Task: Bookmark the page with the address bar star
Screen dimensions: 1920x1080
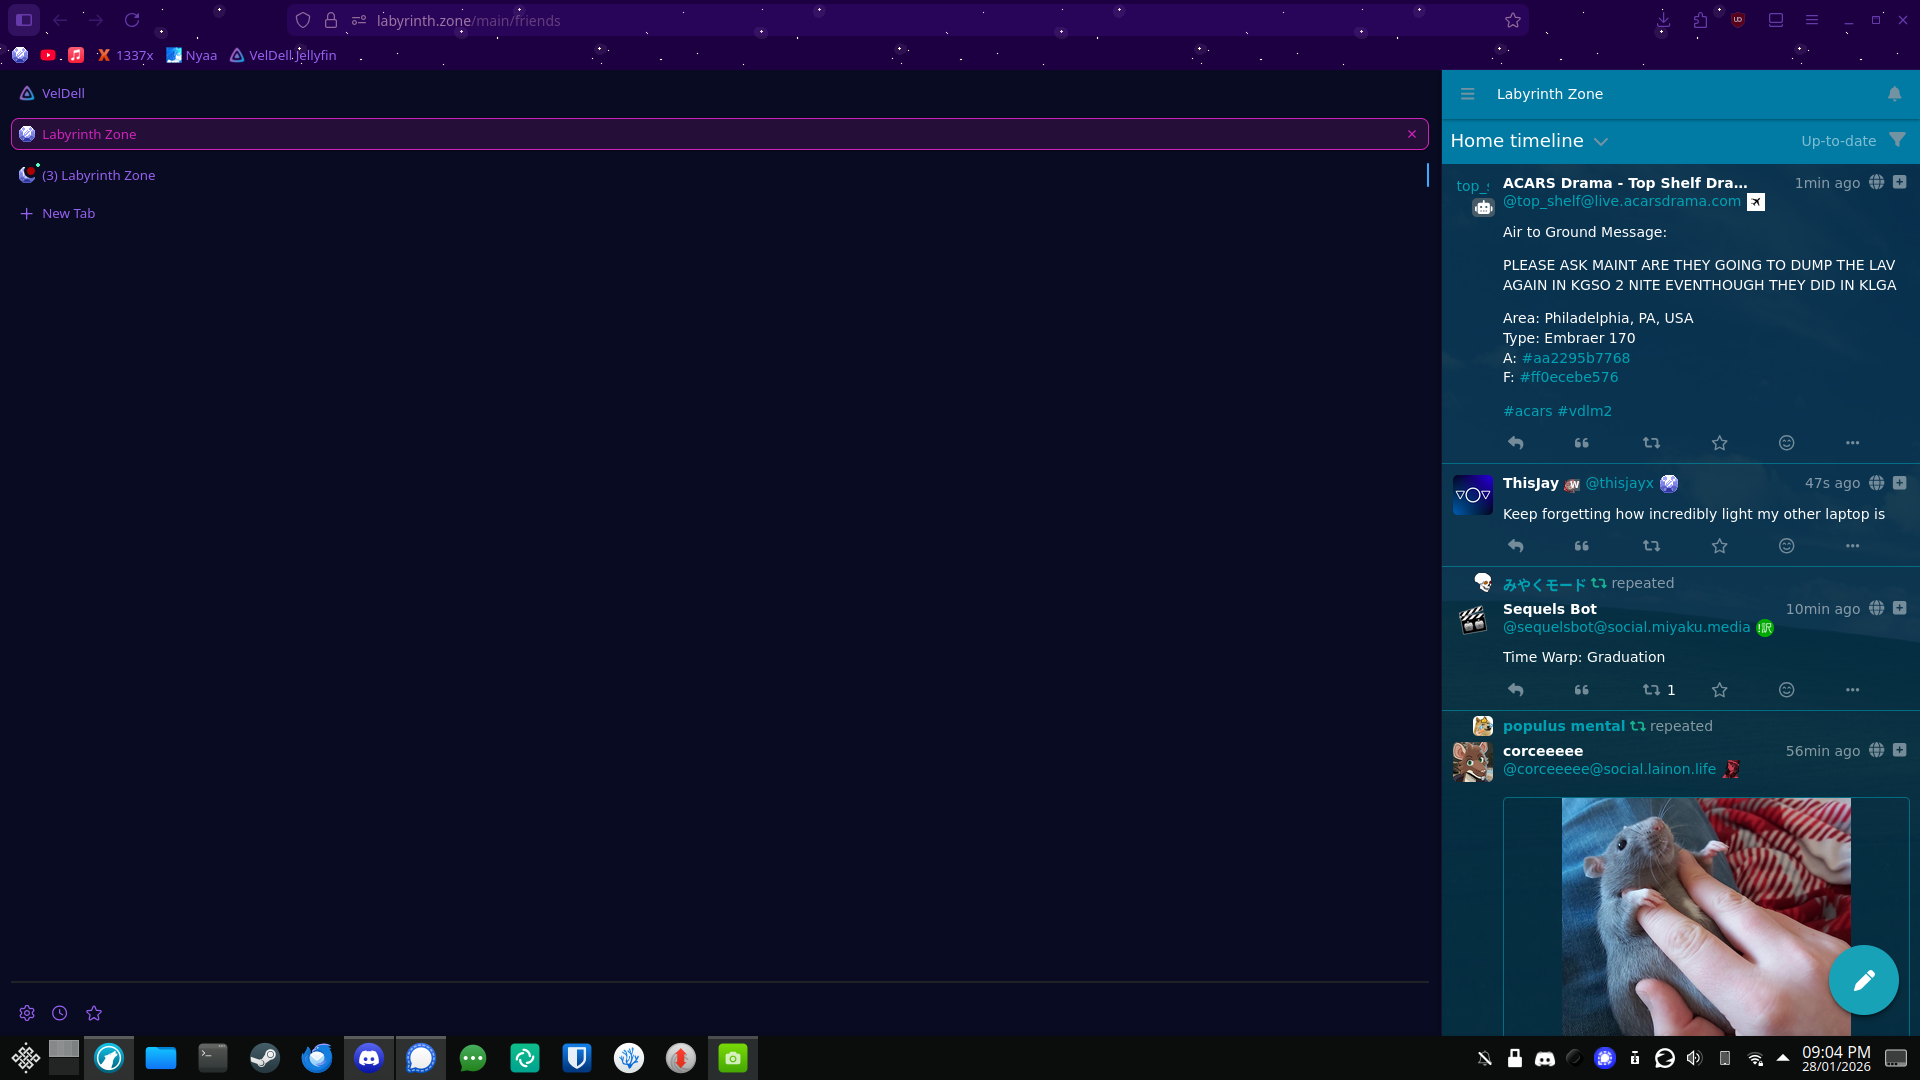Action: [1512, 20]
